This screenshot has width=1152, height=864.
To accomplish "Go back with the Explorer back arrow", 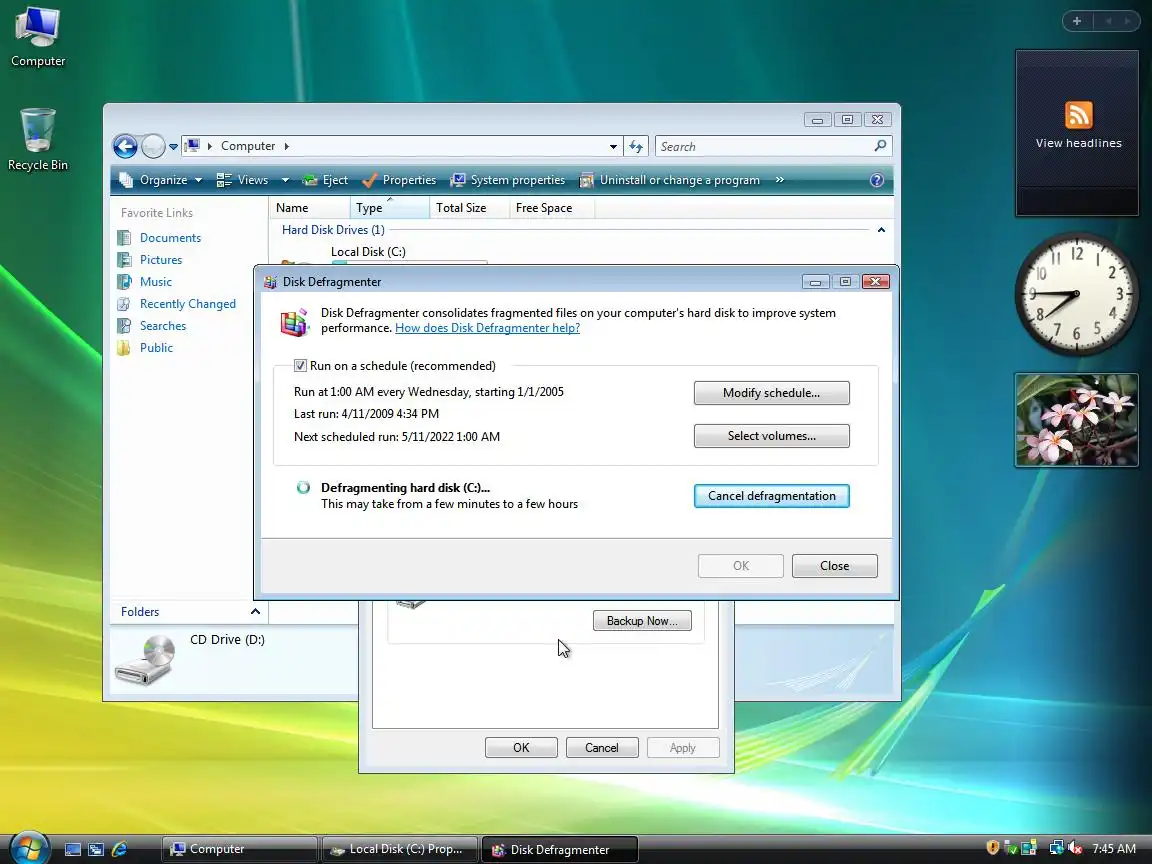I will pyautogui.click(x=125, y=146).
